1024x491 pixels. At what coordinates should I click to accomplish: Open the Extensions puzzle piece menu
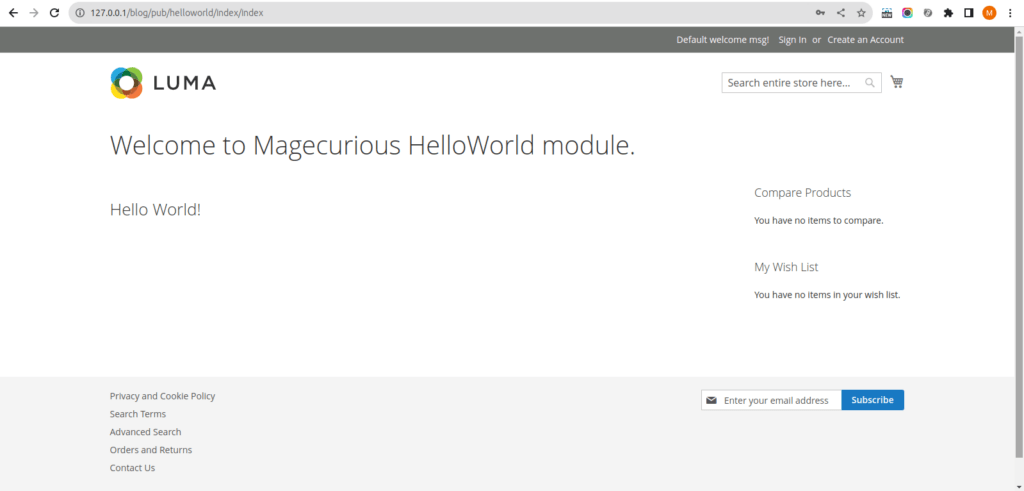pos(948,13)
